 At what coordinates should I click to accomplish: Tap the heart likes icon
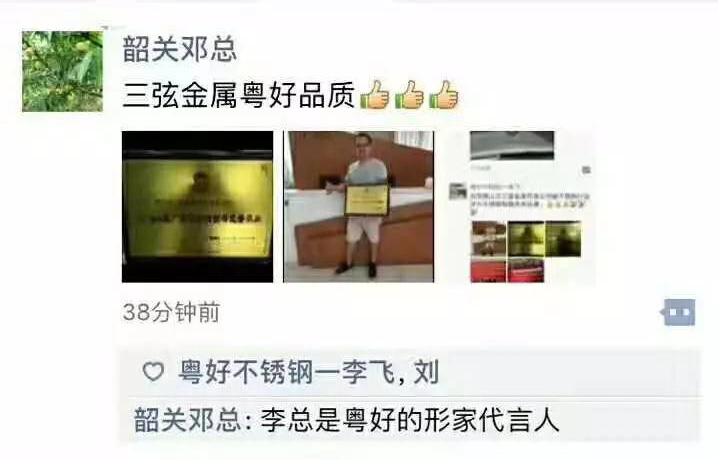153,371
